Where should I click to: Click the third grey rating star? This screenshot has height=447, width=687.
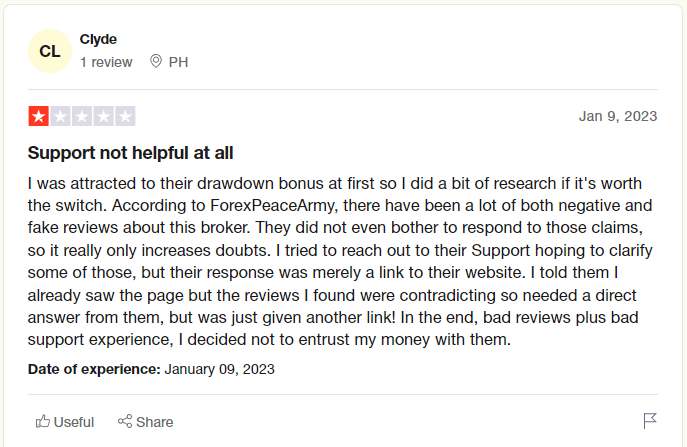(x=82, y=116)
